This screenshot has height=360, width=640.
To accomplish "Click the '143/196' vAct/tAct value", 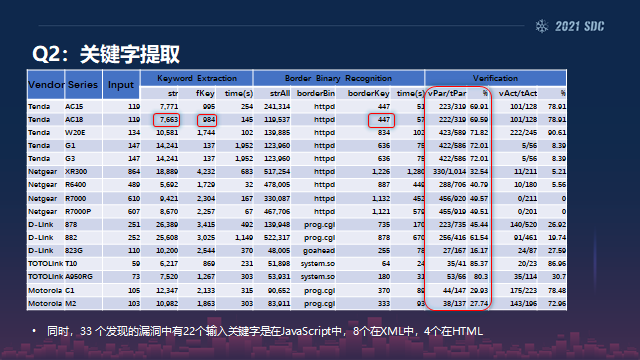I will [x=524, y=304].
